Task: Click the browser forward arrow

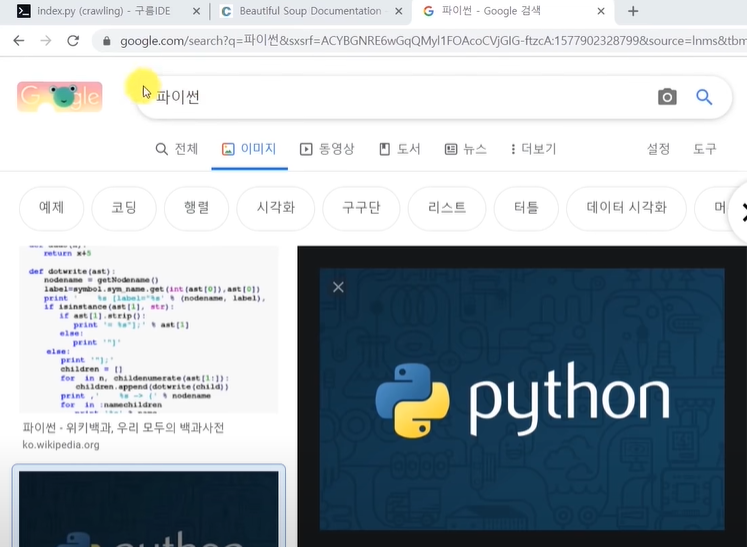Action: coord(46,41)
